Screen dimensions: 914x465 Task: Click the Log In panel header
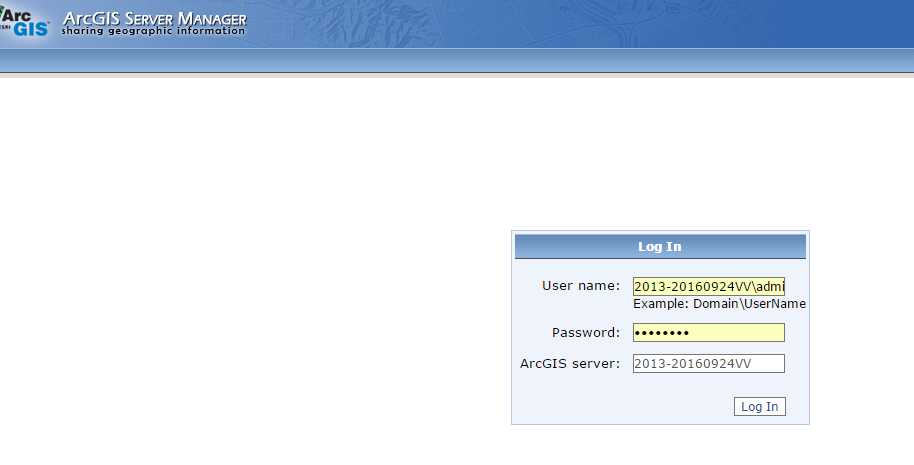660,246
